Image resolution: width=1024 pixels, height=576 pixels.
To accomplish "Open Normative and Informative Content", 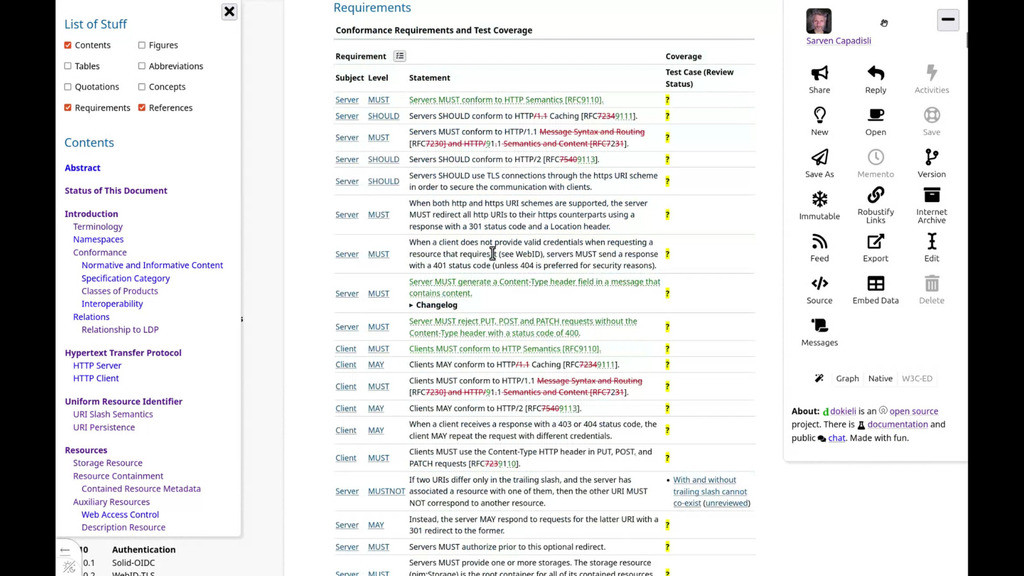I will click(152, 265).
